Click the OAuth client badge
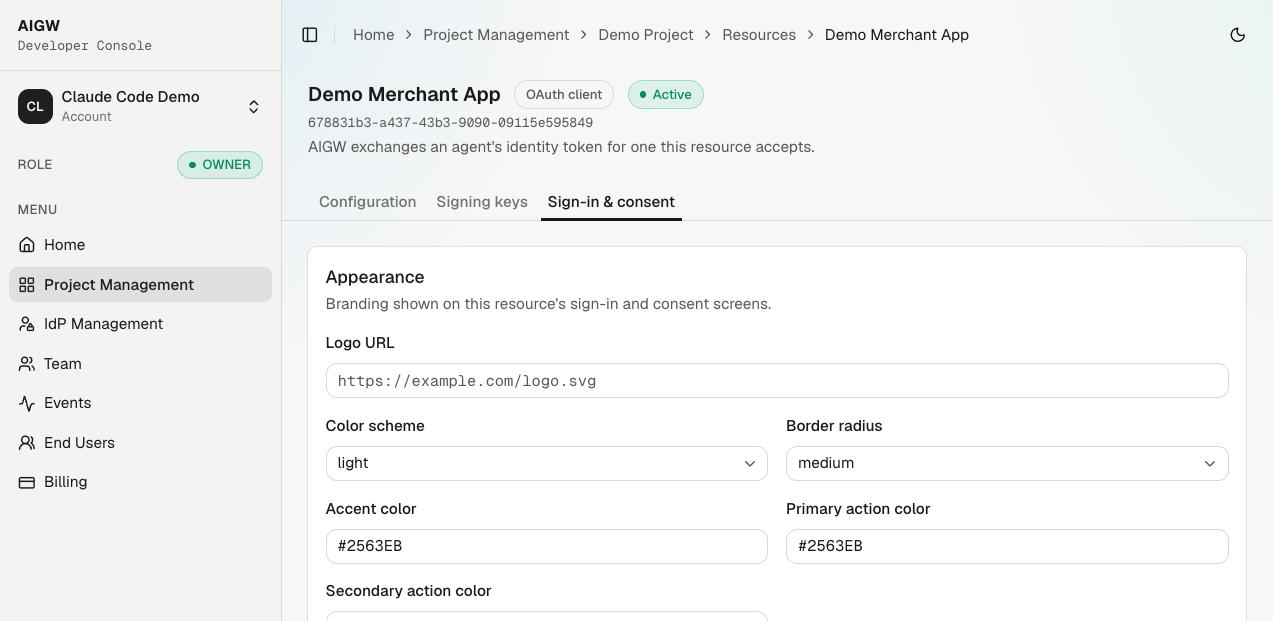This screenshot has height=621, width=1273. pyautogui.click(x=564, y=95)
